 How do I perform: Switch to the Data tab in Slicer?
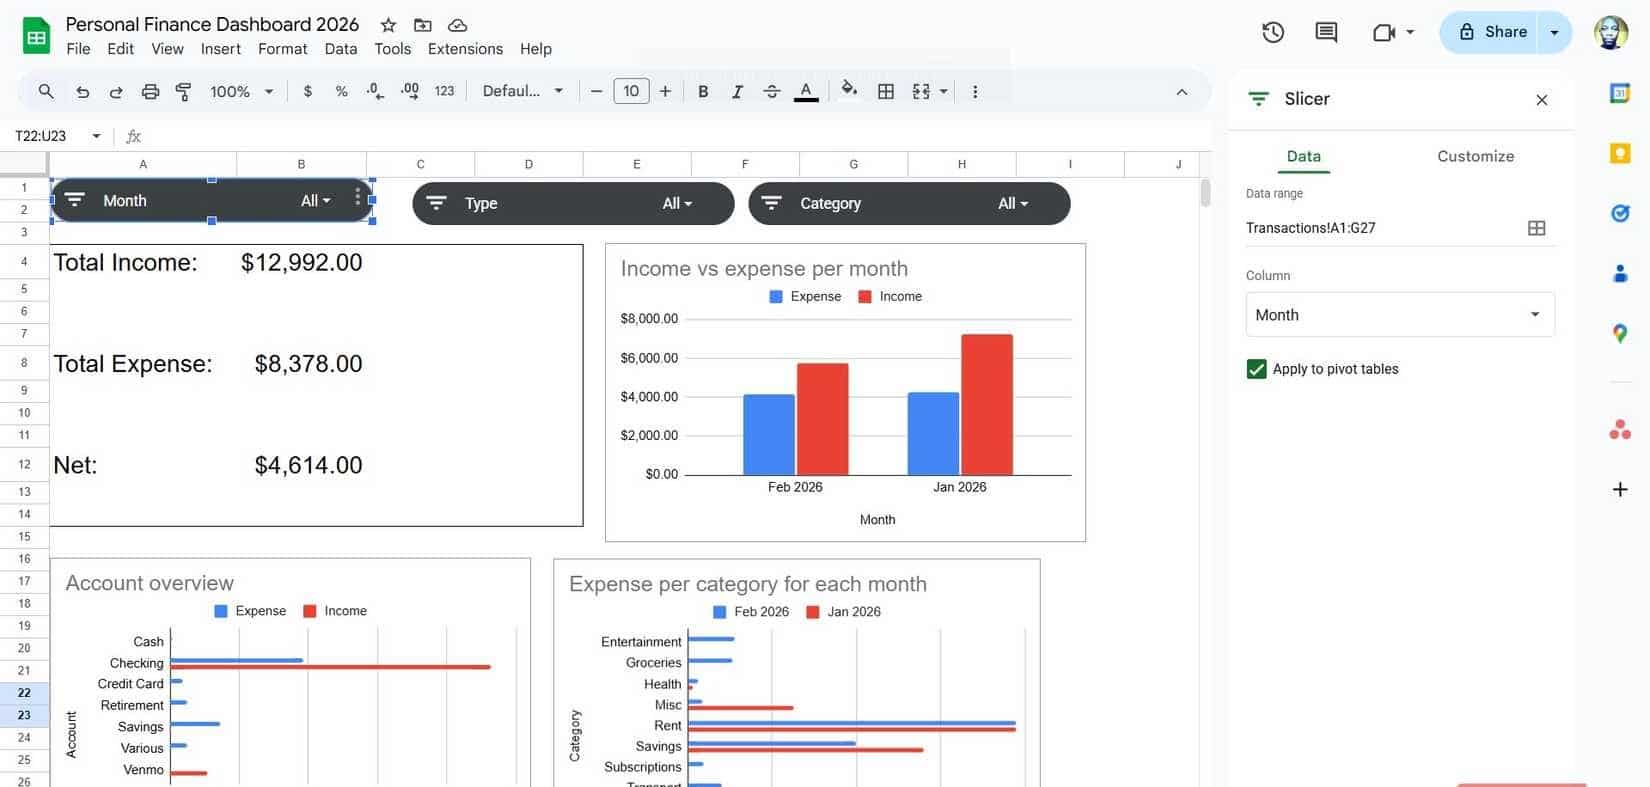tap(1303, 156)
